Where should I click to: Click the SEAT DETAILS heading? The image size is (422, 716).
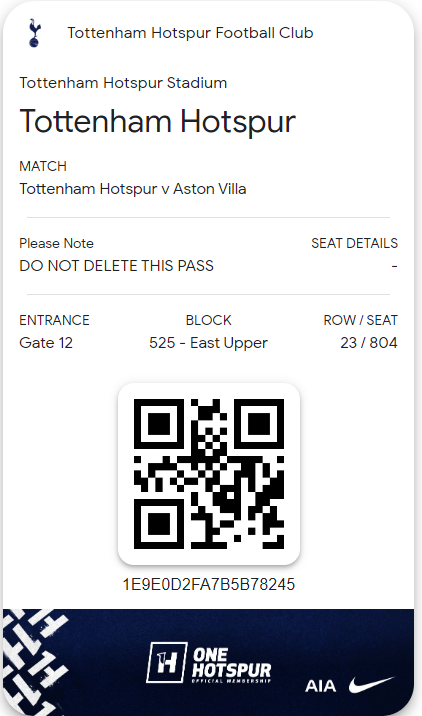[354, 243]
